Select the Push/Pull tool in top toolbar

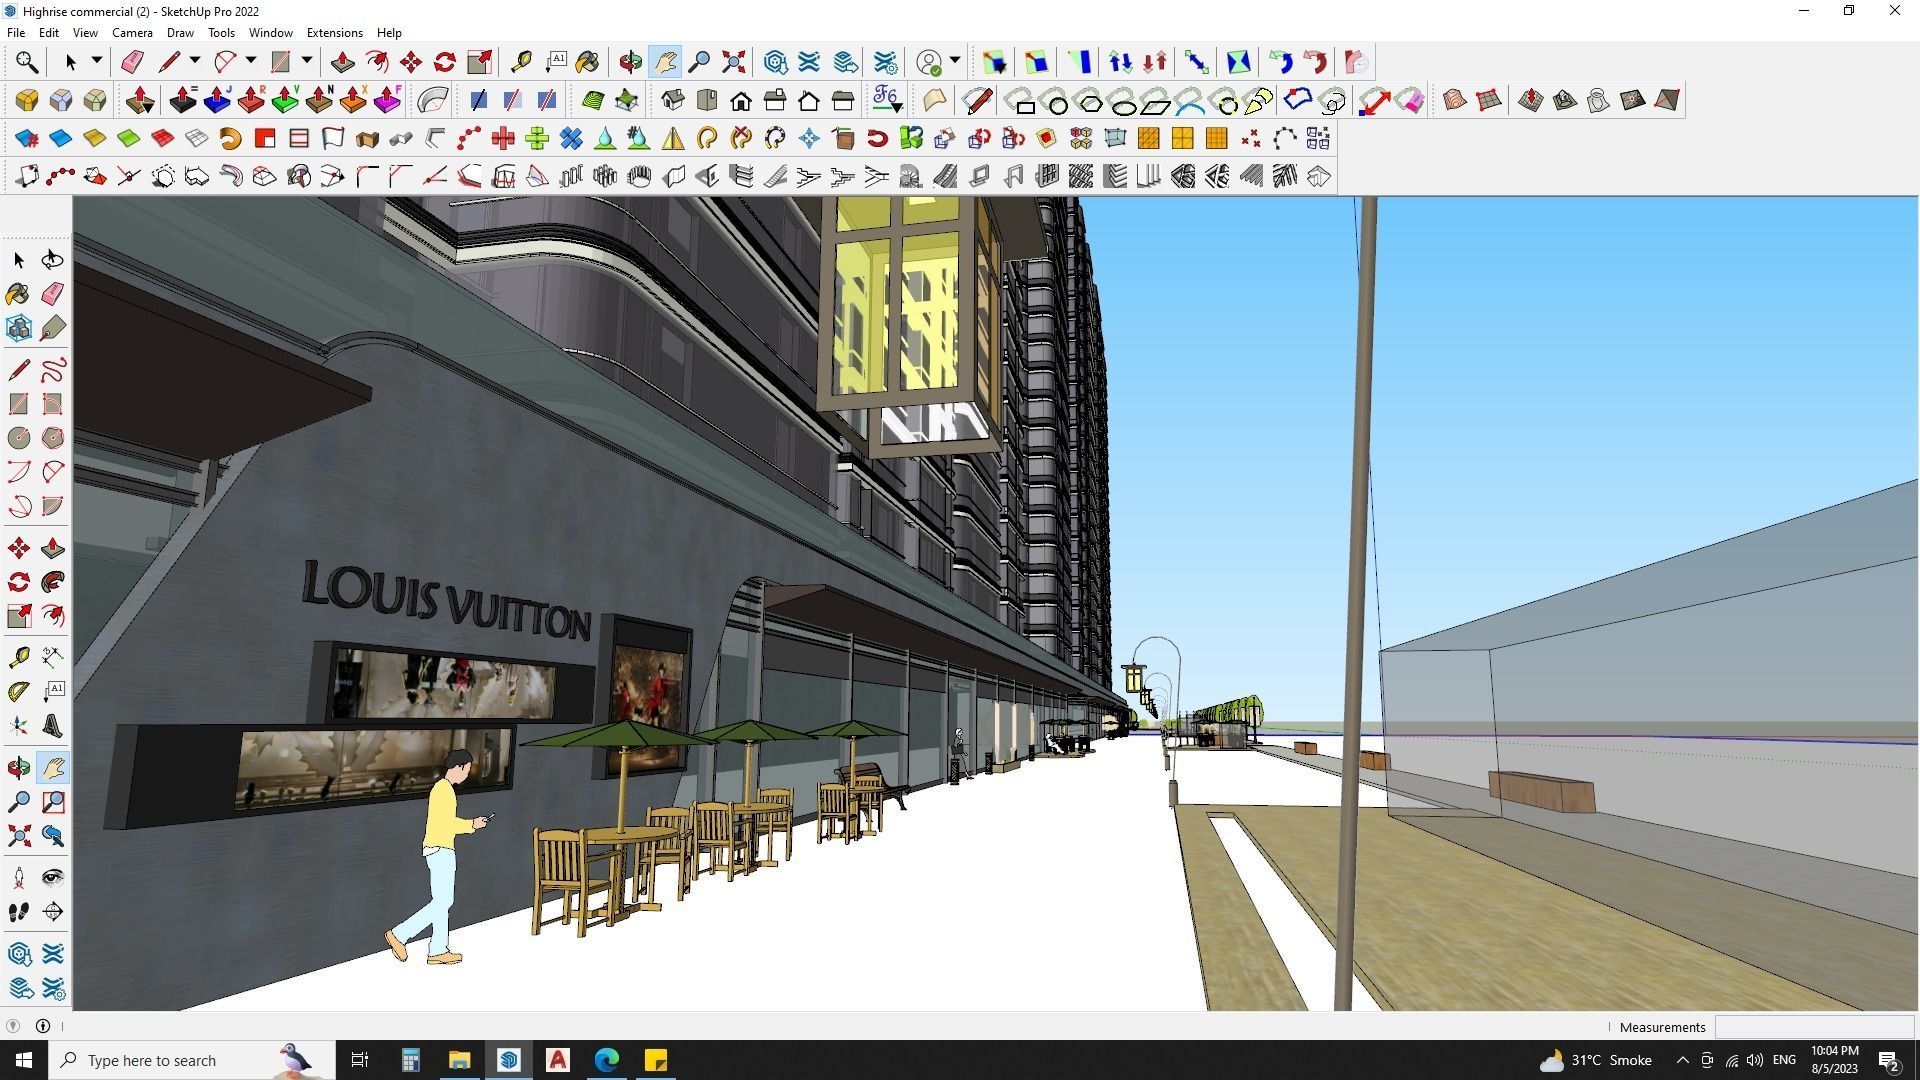[343, 62]
